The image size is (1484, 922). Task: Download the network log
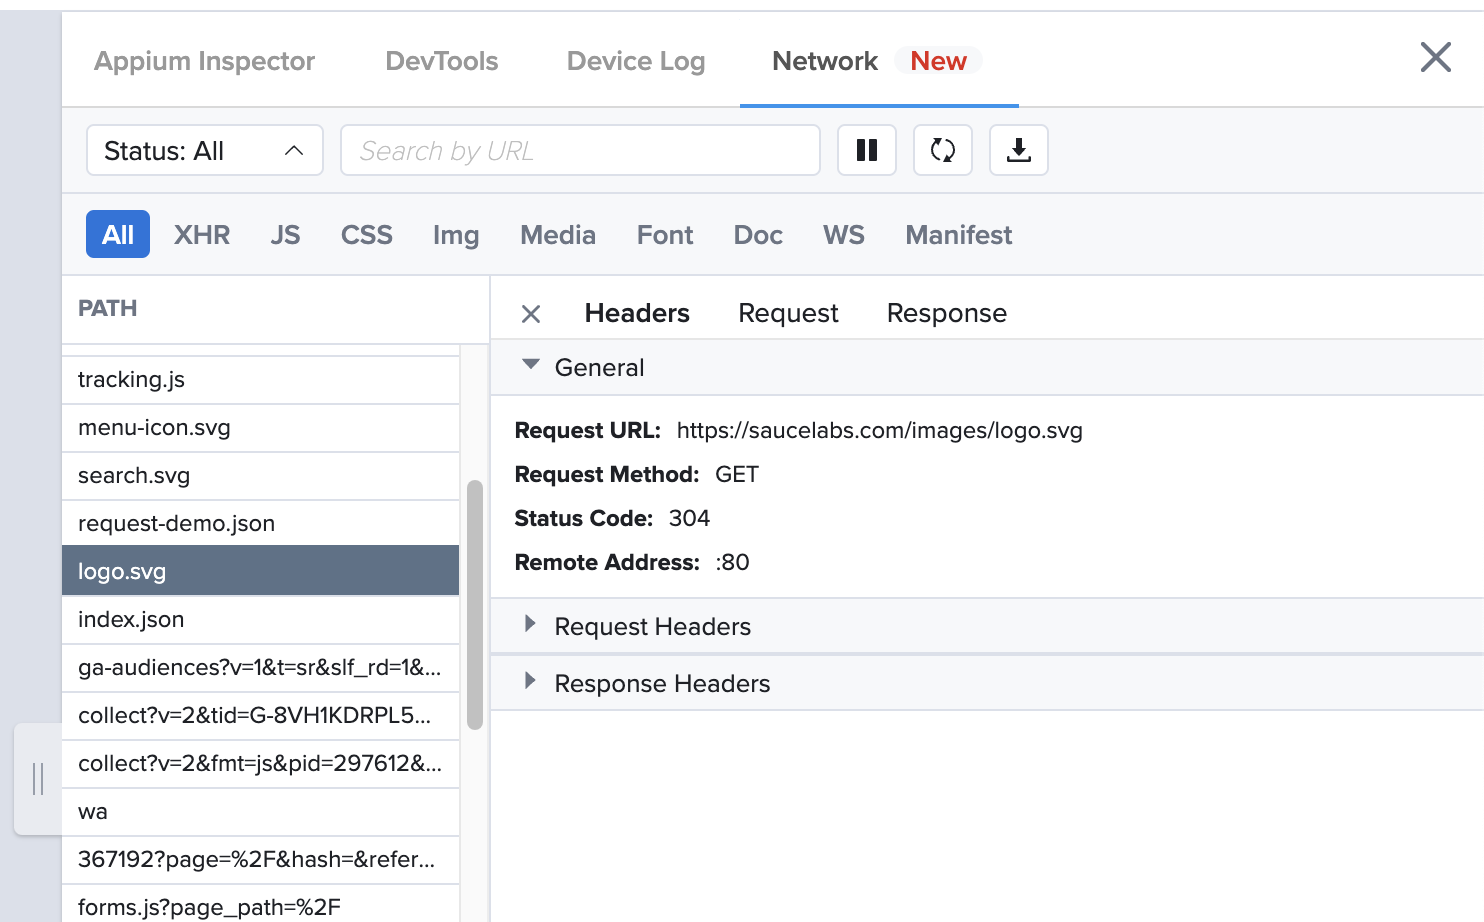(1018, 150)
